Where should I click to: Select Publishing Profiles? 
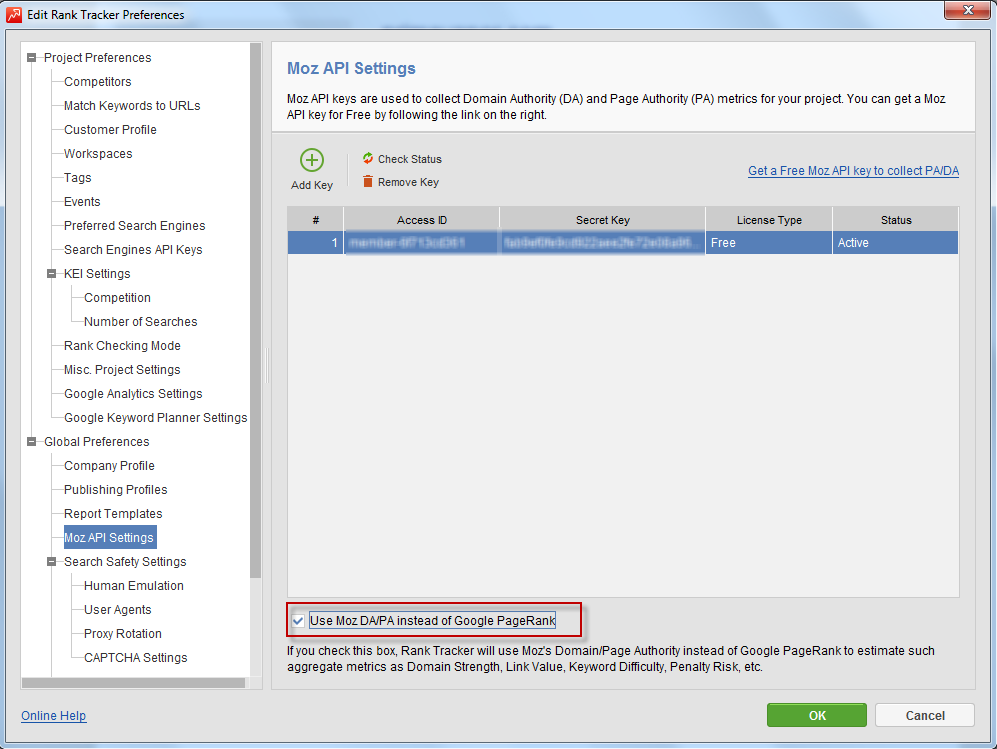(x=115, y=490)
